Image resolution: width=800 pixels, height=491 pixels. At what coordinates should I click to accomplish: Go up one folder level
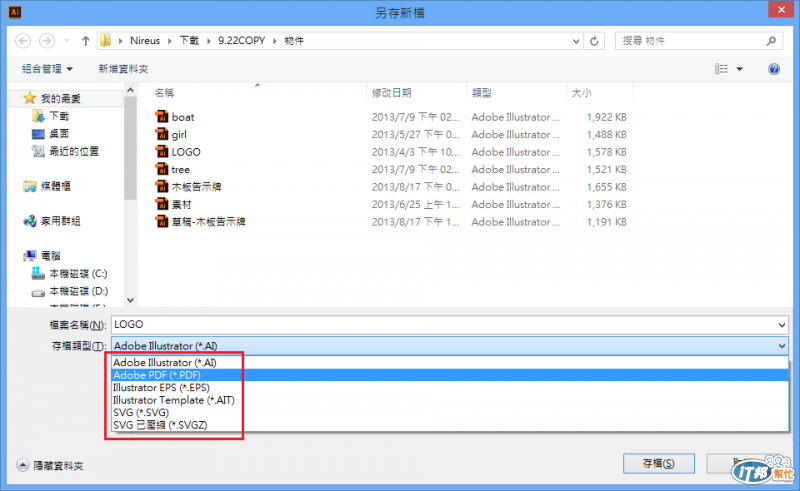(x=85, y=41)
